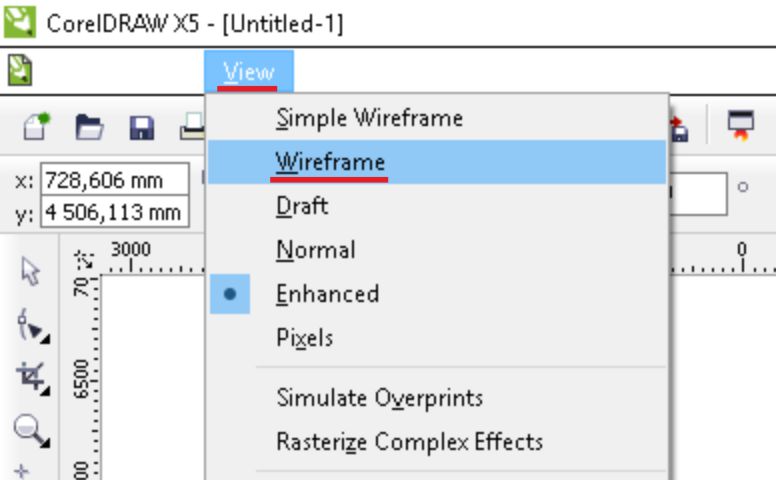This screenshot has height=480, width=776.
Task: Click the Application Launcher icon at toolbar right
Action: 741,126
